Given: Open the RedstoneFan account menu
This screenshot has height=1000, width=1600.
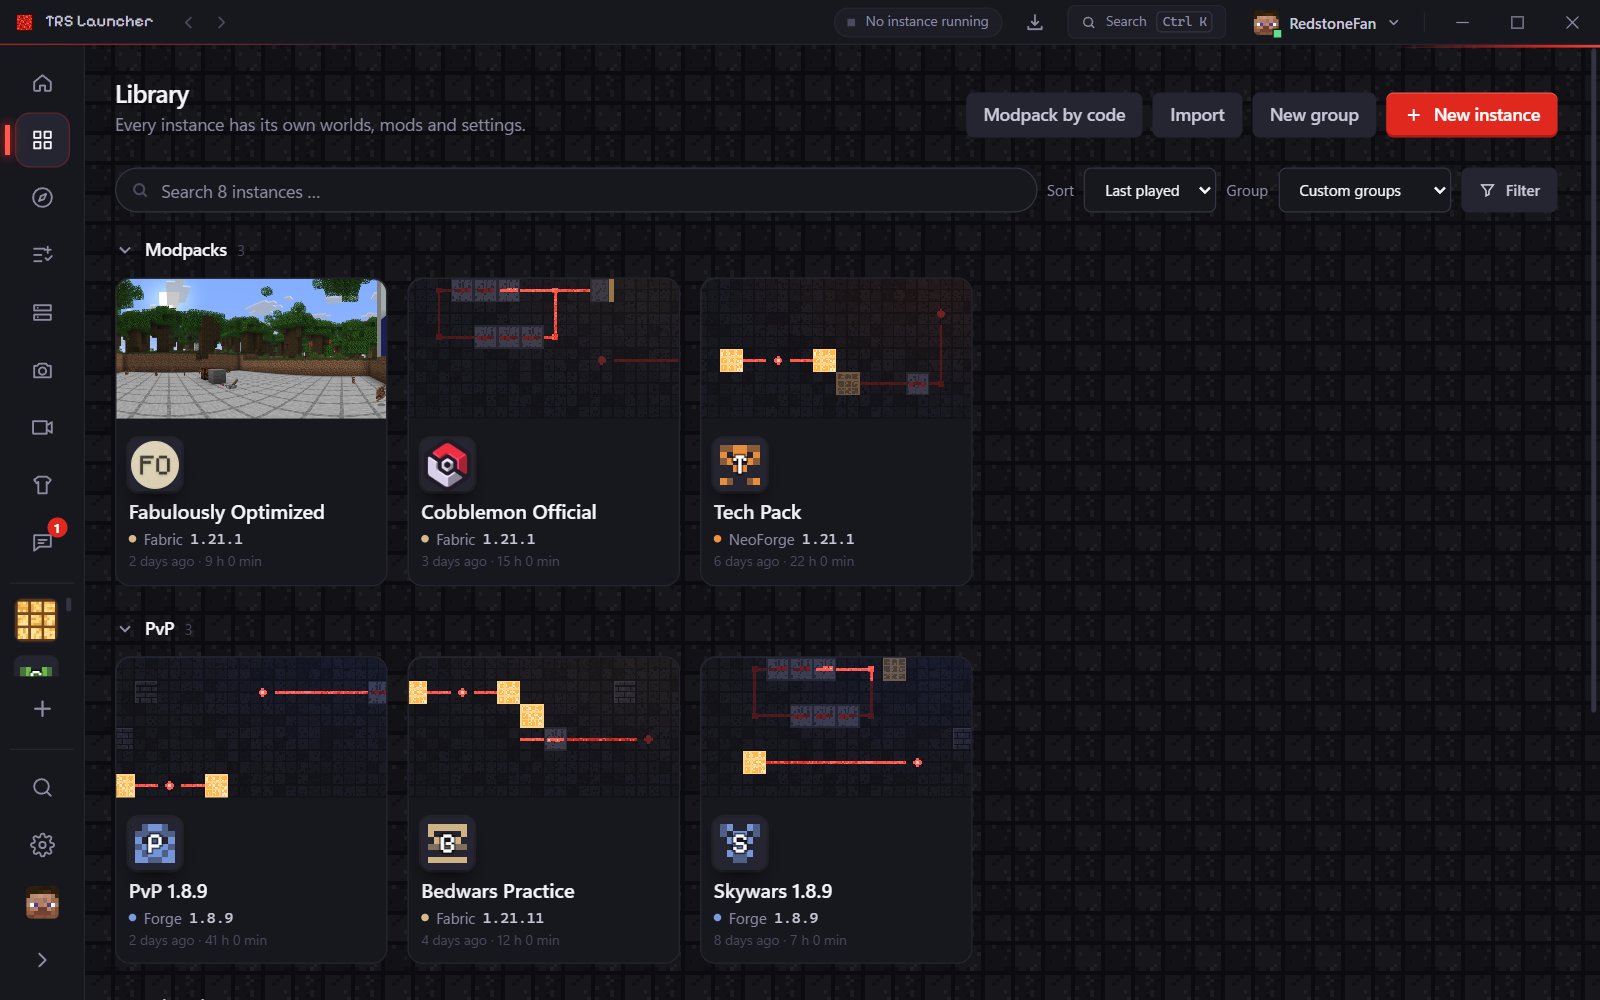Looking at the screenshot, I should point(1326,23).
